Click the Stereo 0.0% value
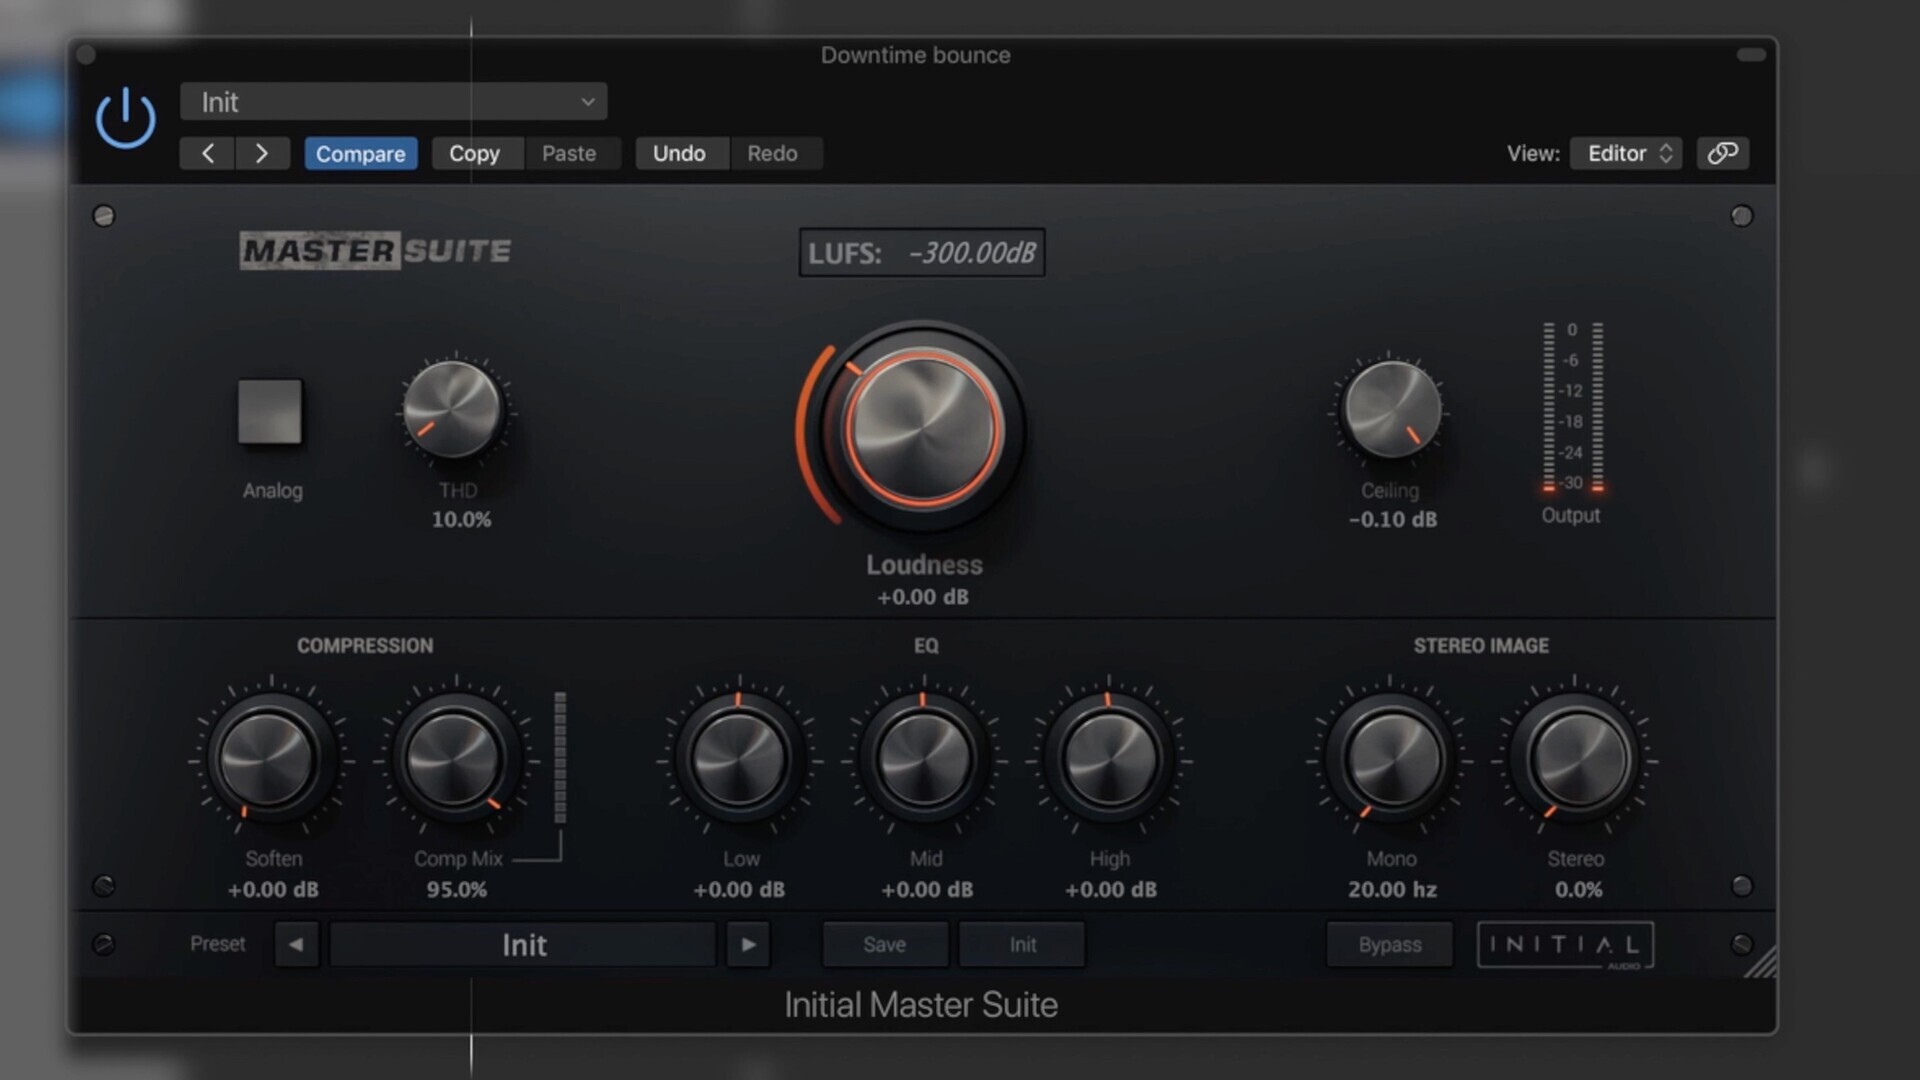1920x1080 pixels. click(x=1578, y=890)
